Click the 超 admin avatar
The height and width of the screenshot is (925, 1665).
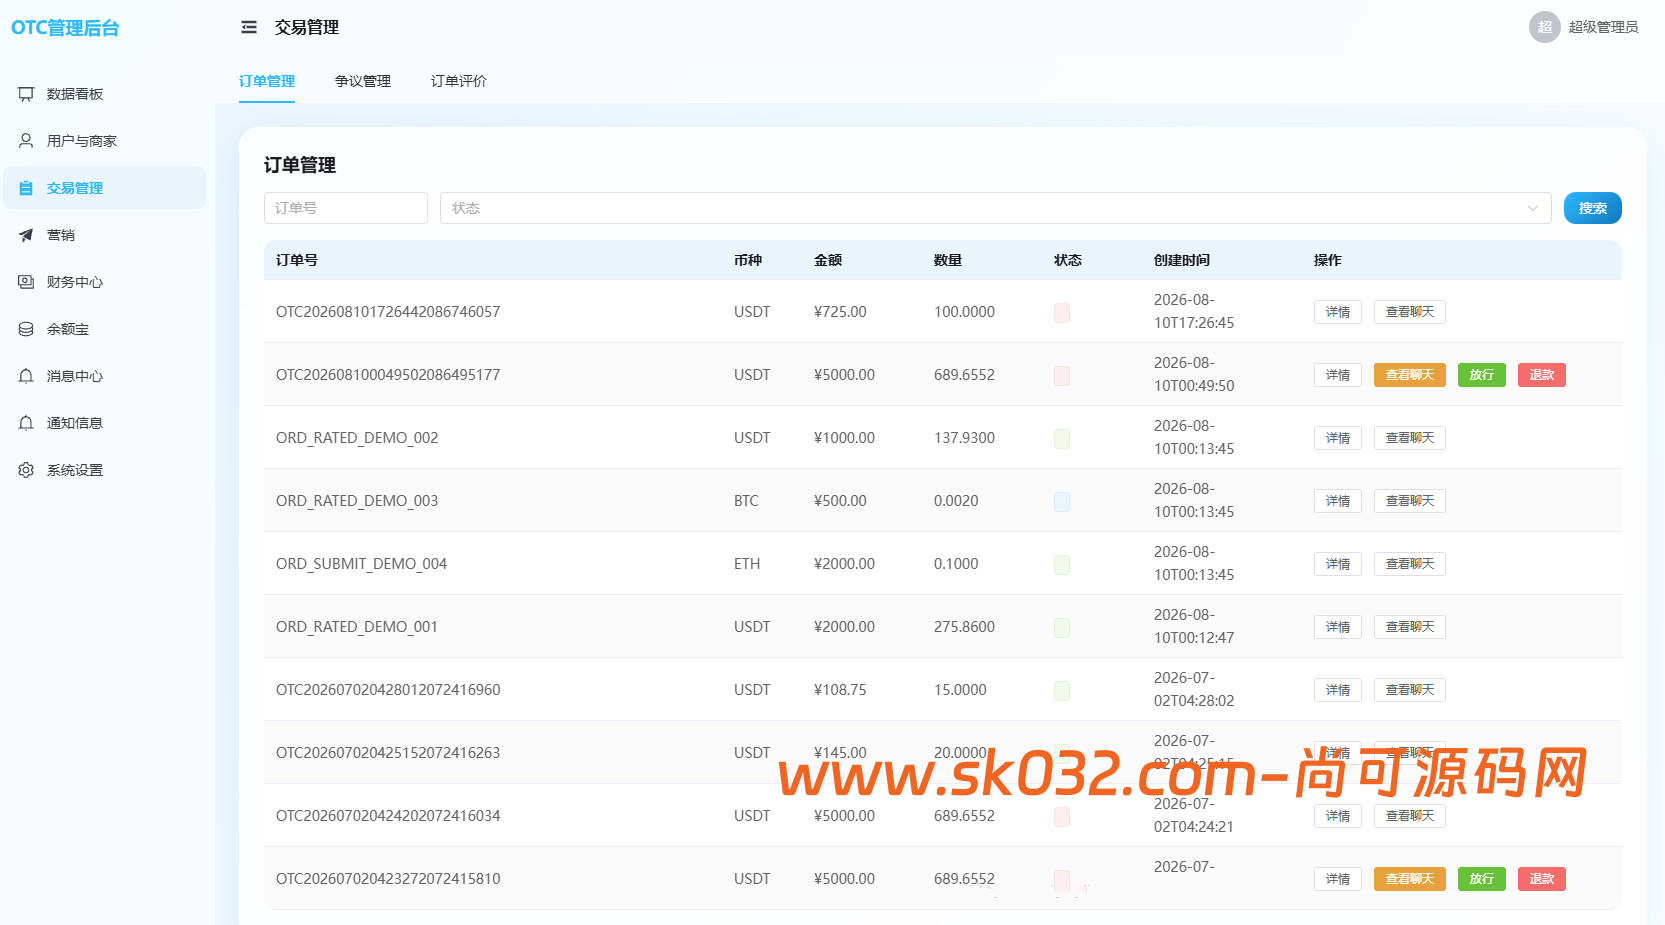1544,27
